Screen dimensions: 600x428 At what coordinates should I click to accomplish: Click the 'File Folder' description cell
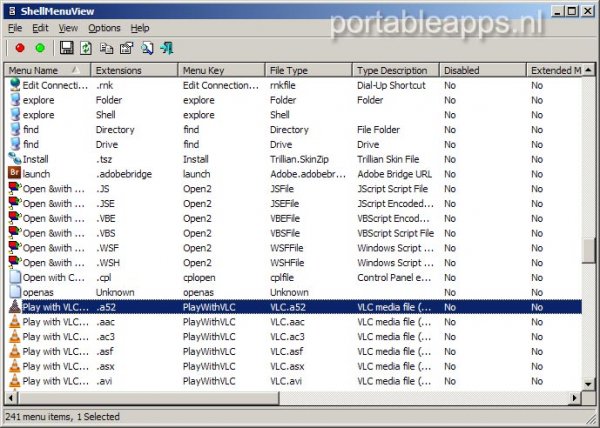tap(378, 130)
